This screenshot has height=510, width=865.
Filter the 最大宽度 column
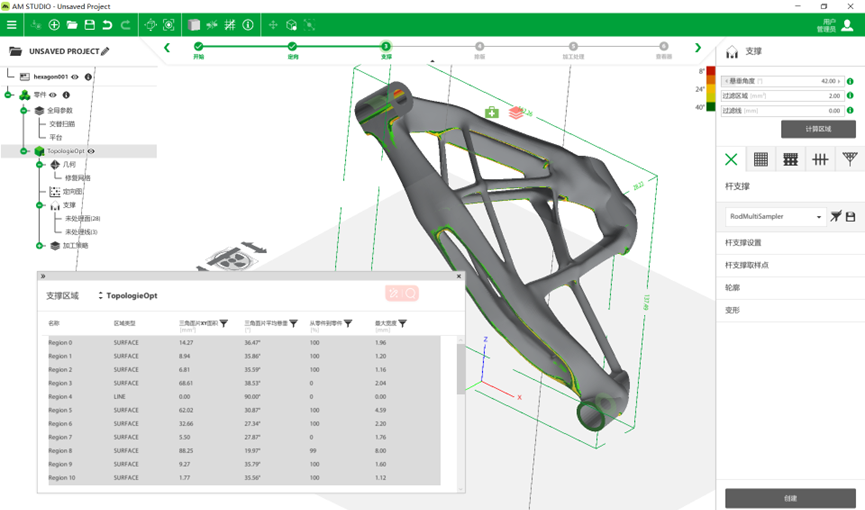(x=403, y=323)
